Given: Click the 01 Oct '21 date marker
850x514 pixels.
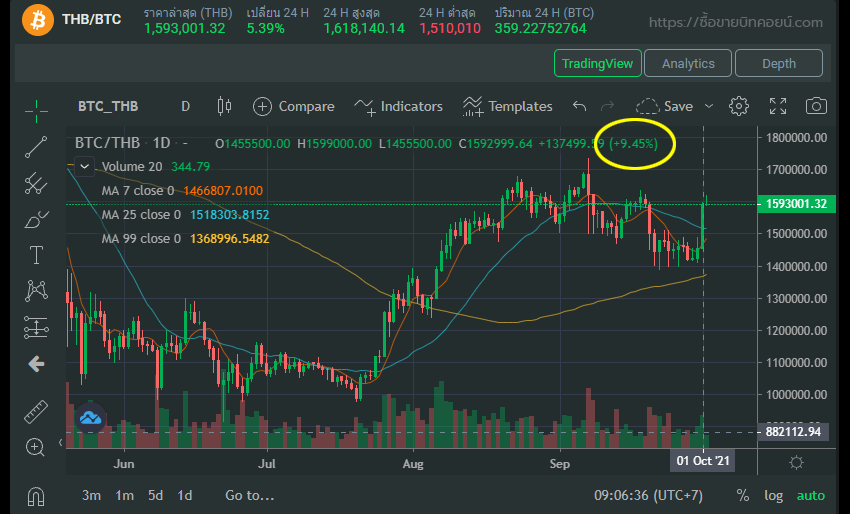Looking at the screenshot, I should point(703,461).
